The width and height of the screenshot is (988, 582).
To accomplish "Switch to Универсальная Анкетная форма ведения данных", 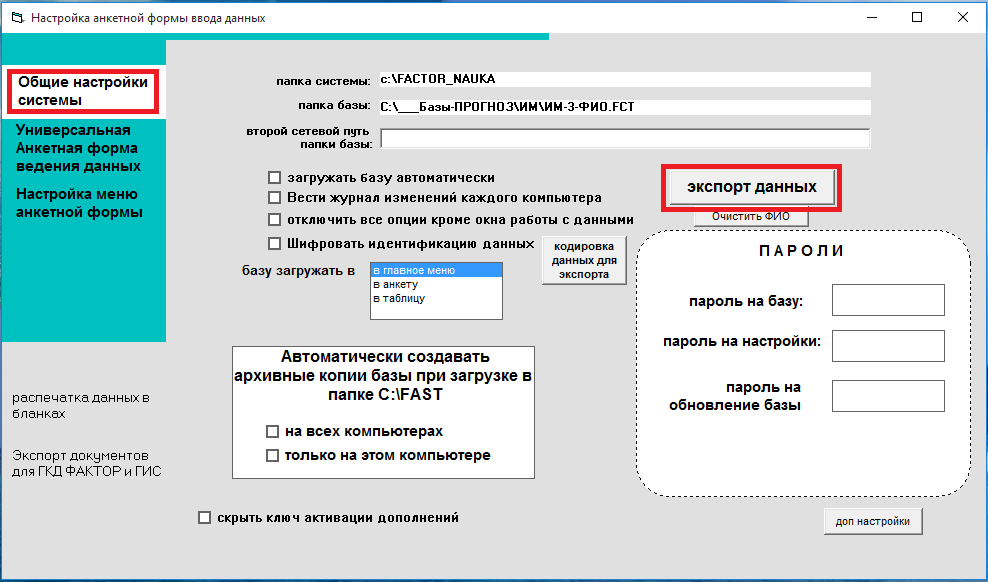I will pyautogui.click(x=78, y=148).
